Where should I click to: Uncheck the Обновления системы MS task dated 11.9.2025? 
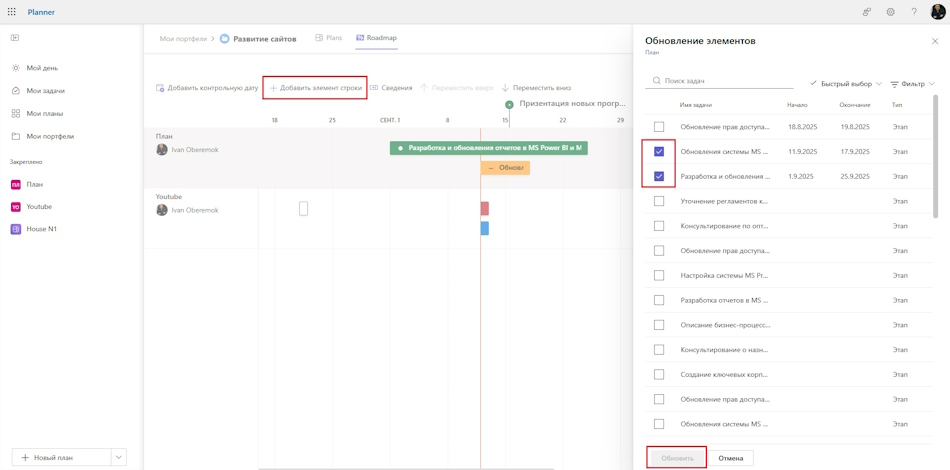coord(659,152)
